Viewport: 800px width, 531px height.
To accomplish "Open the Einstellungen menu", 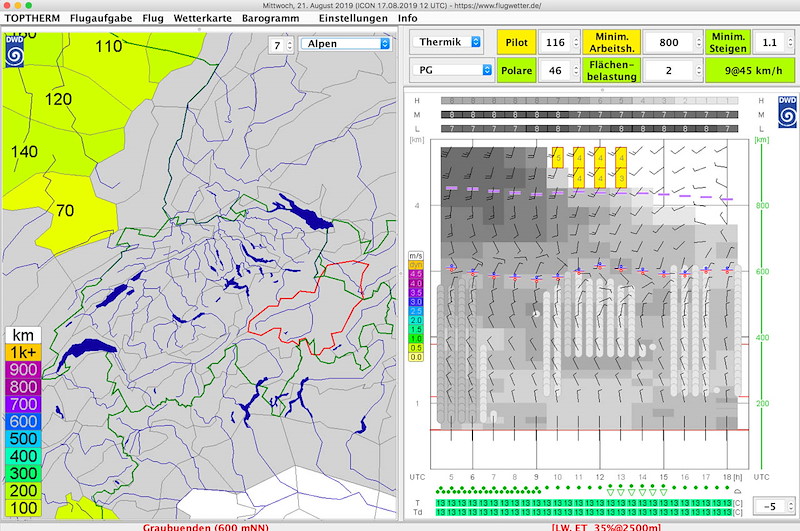I will pos(353,18).
